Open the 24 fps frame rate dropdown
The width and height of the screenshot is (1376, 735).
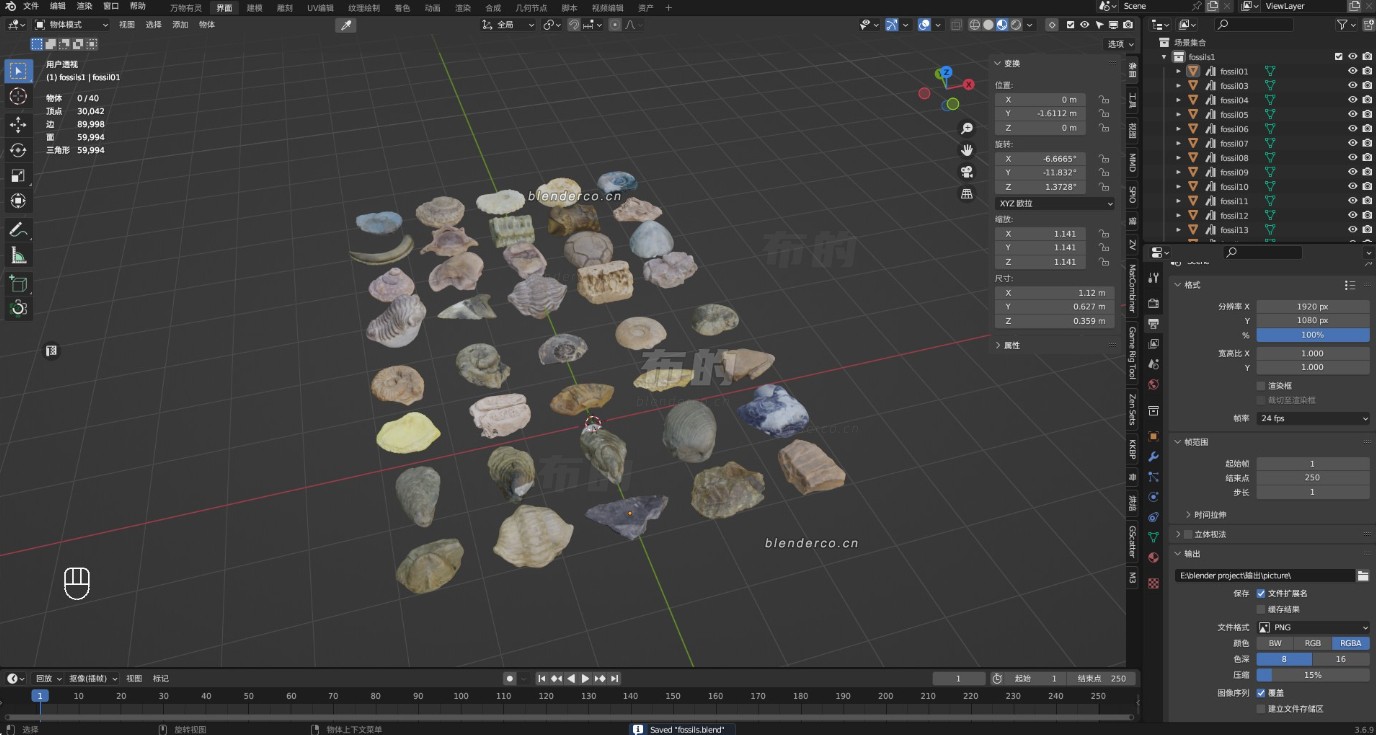1313,418
